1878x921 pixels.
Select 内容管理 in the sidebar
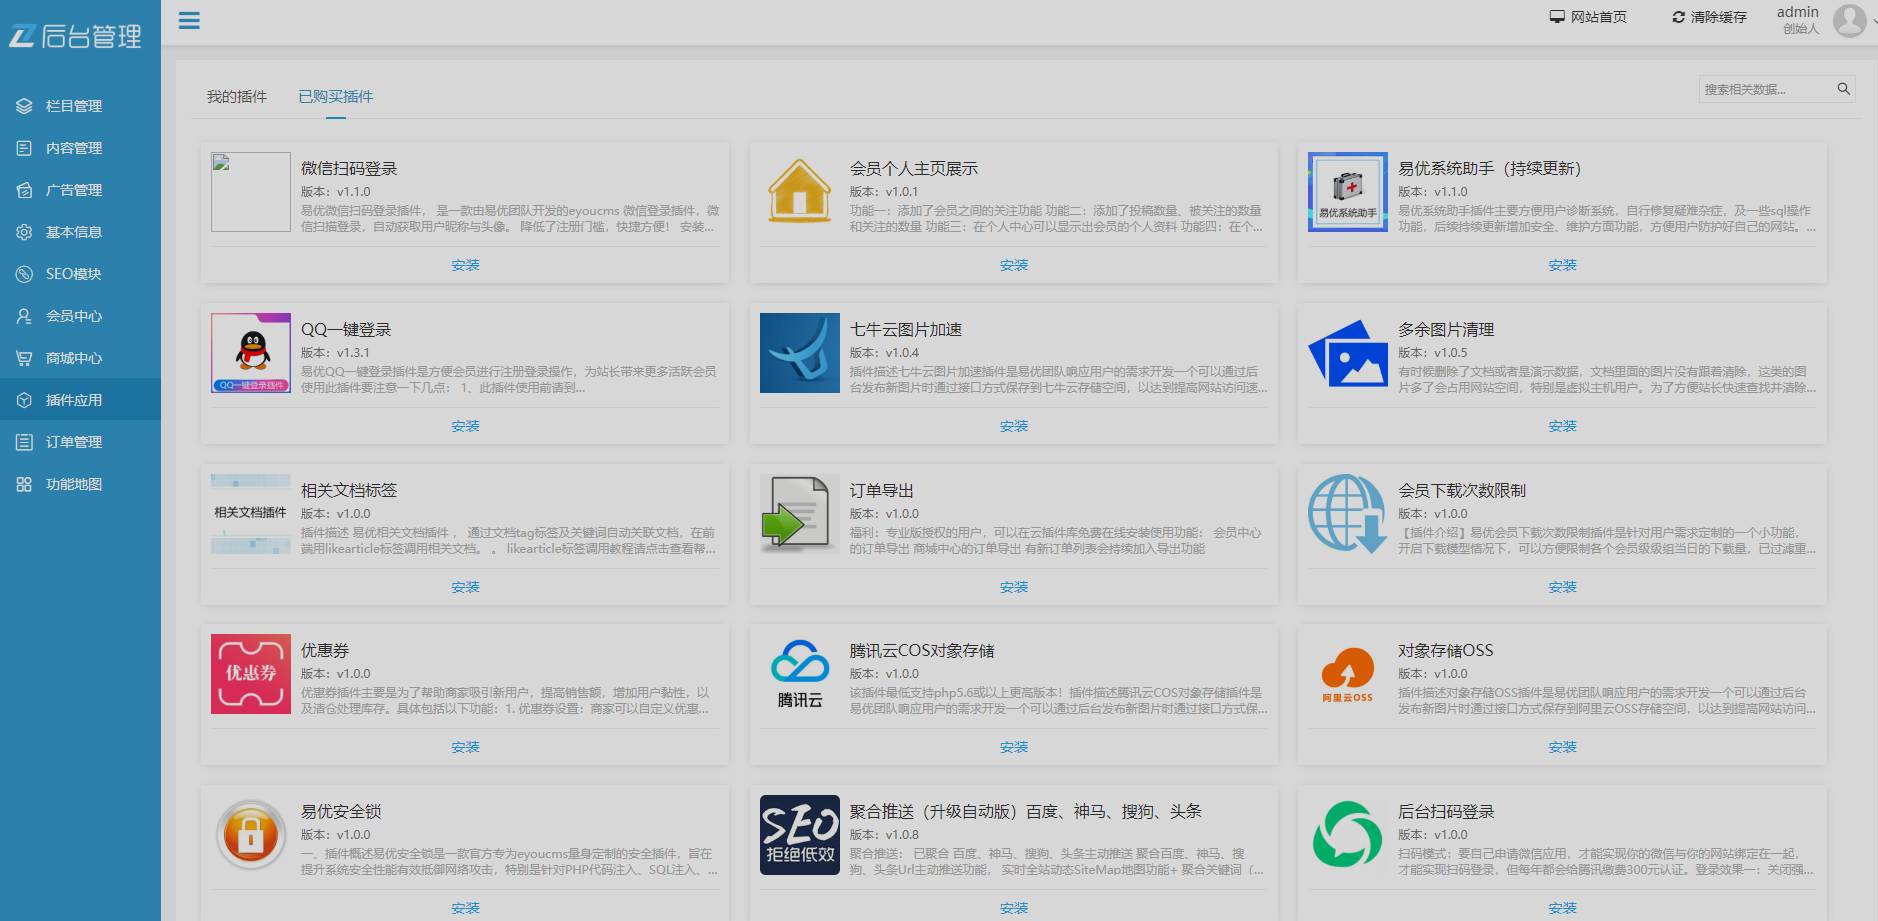(73, 147)
